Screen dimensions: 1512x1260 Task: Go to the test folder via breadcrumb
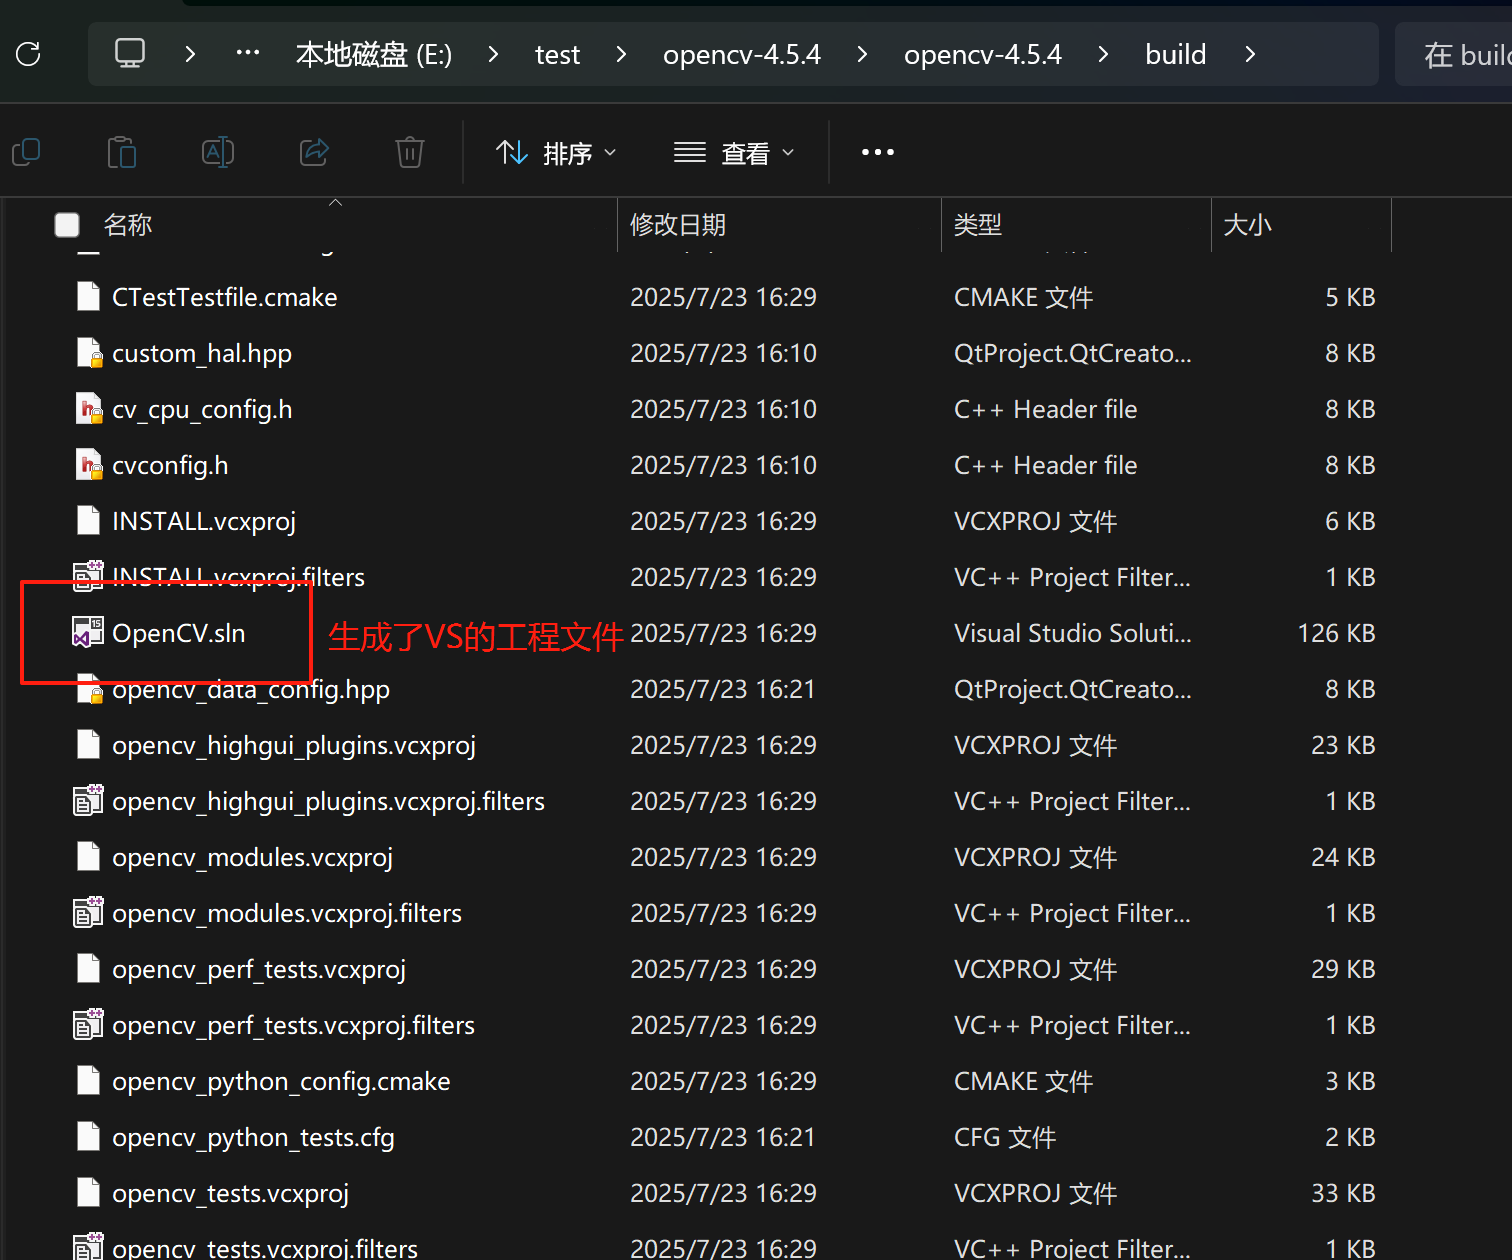click(x=557, y=54)
